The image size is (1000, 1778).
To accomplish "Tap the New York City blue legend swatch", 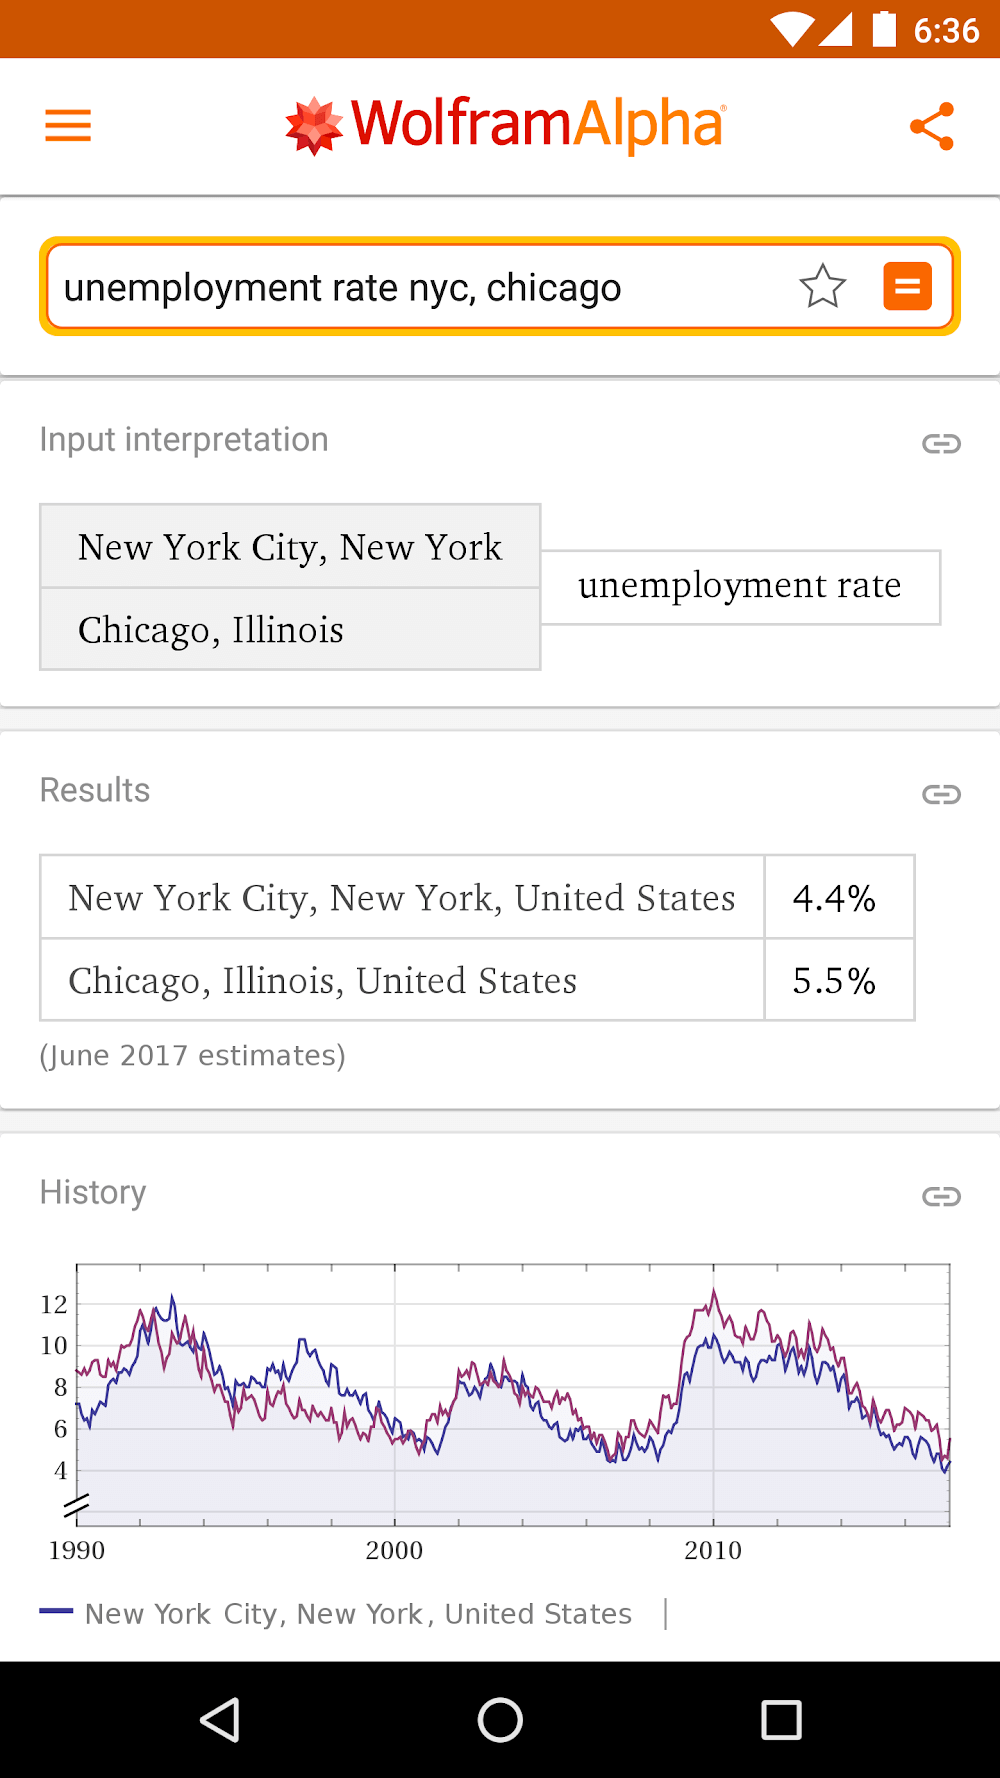I will point(56,1611).
